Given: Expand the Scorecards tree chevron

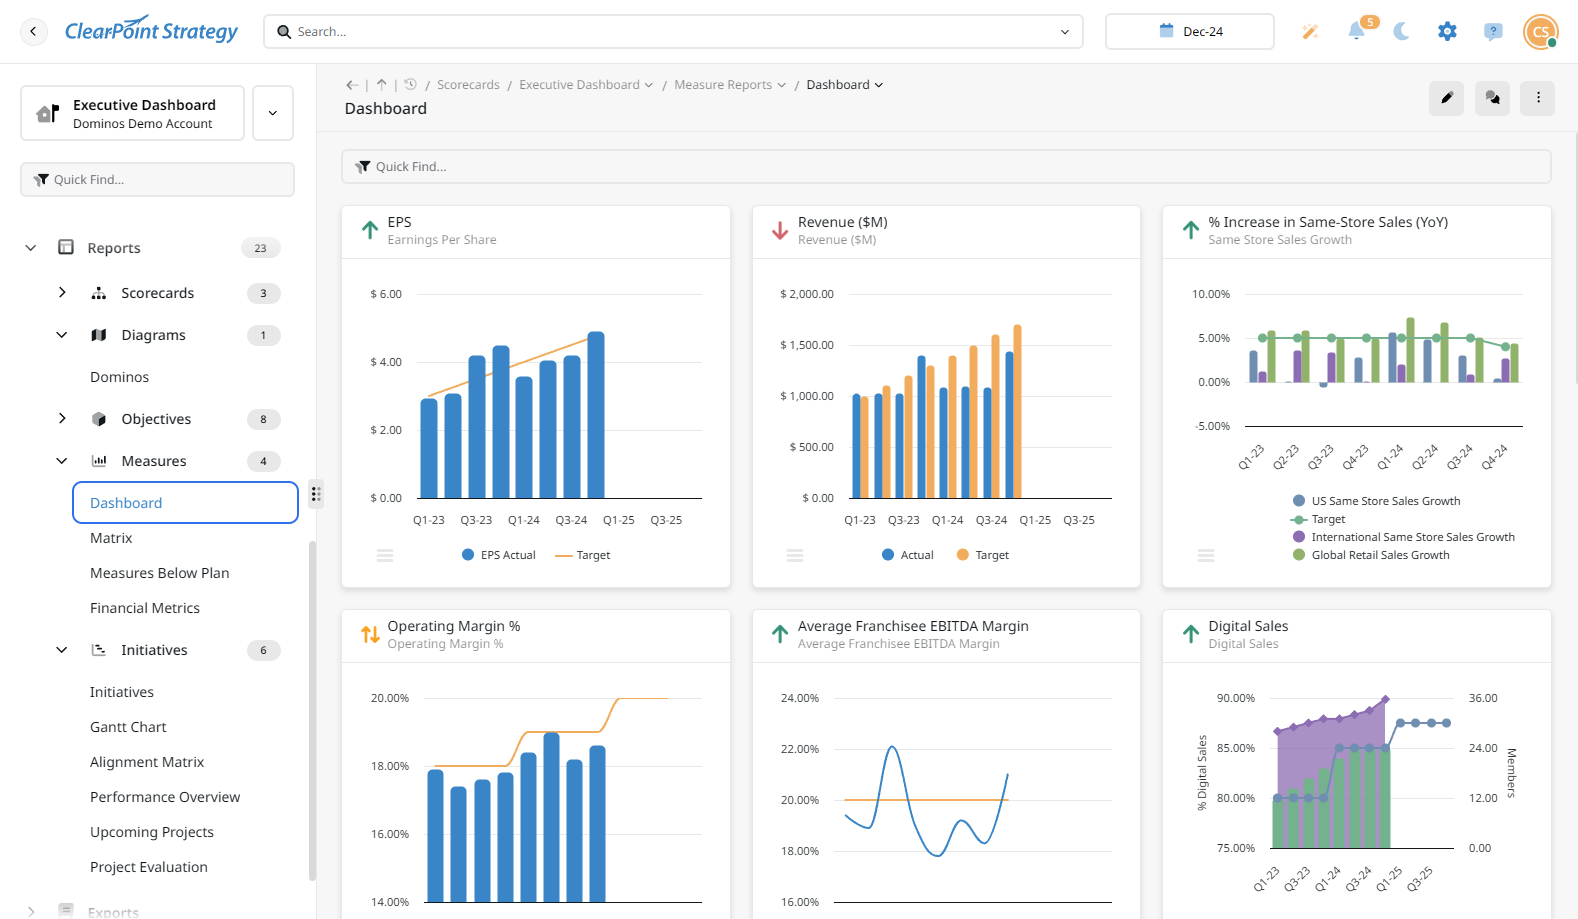Looking at the screenshot, I should pos(62,293).
